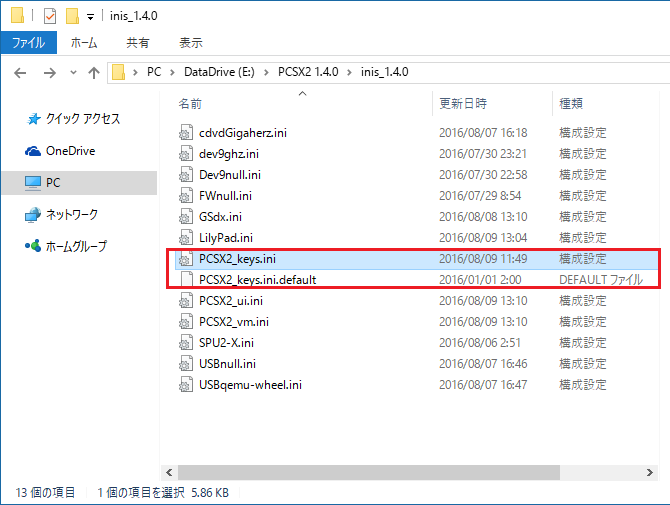
Task: Click the USBqemu-wheel.ini file icon
Action: click(x=185, y=385)
